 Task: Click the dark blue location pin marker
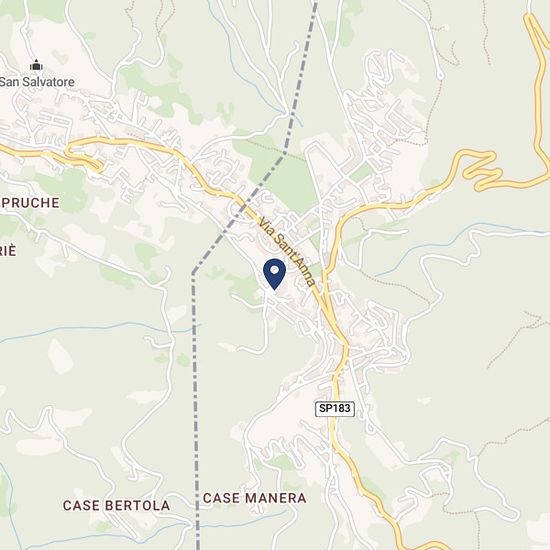274,274
